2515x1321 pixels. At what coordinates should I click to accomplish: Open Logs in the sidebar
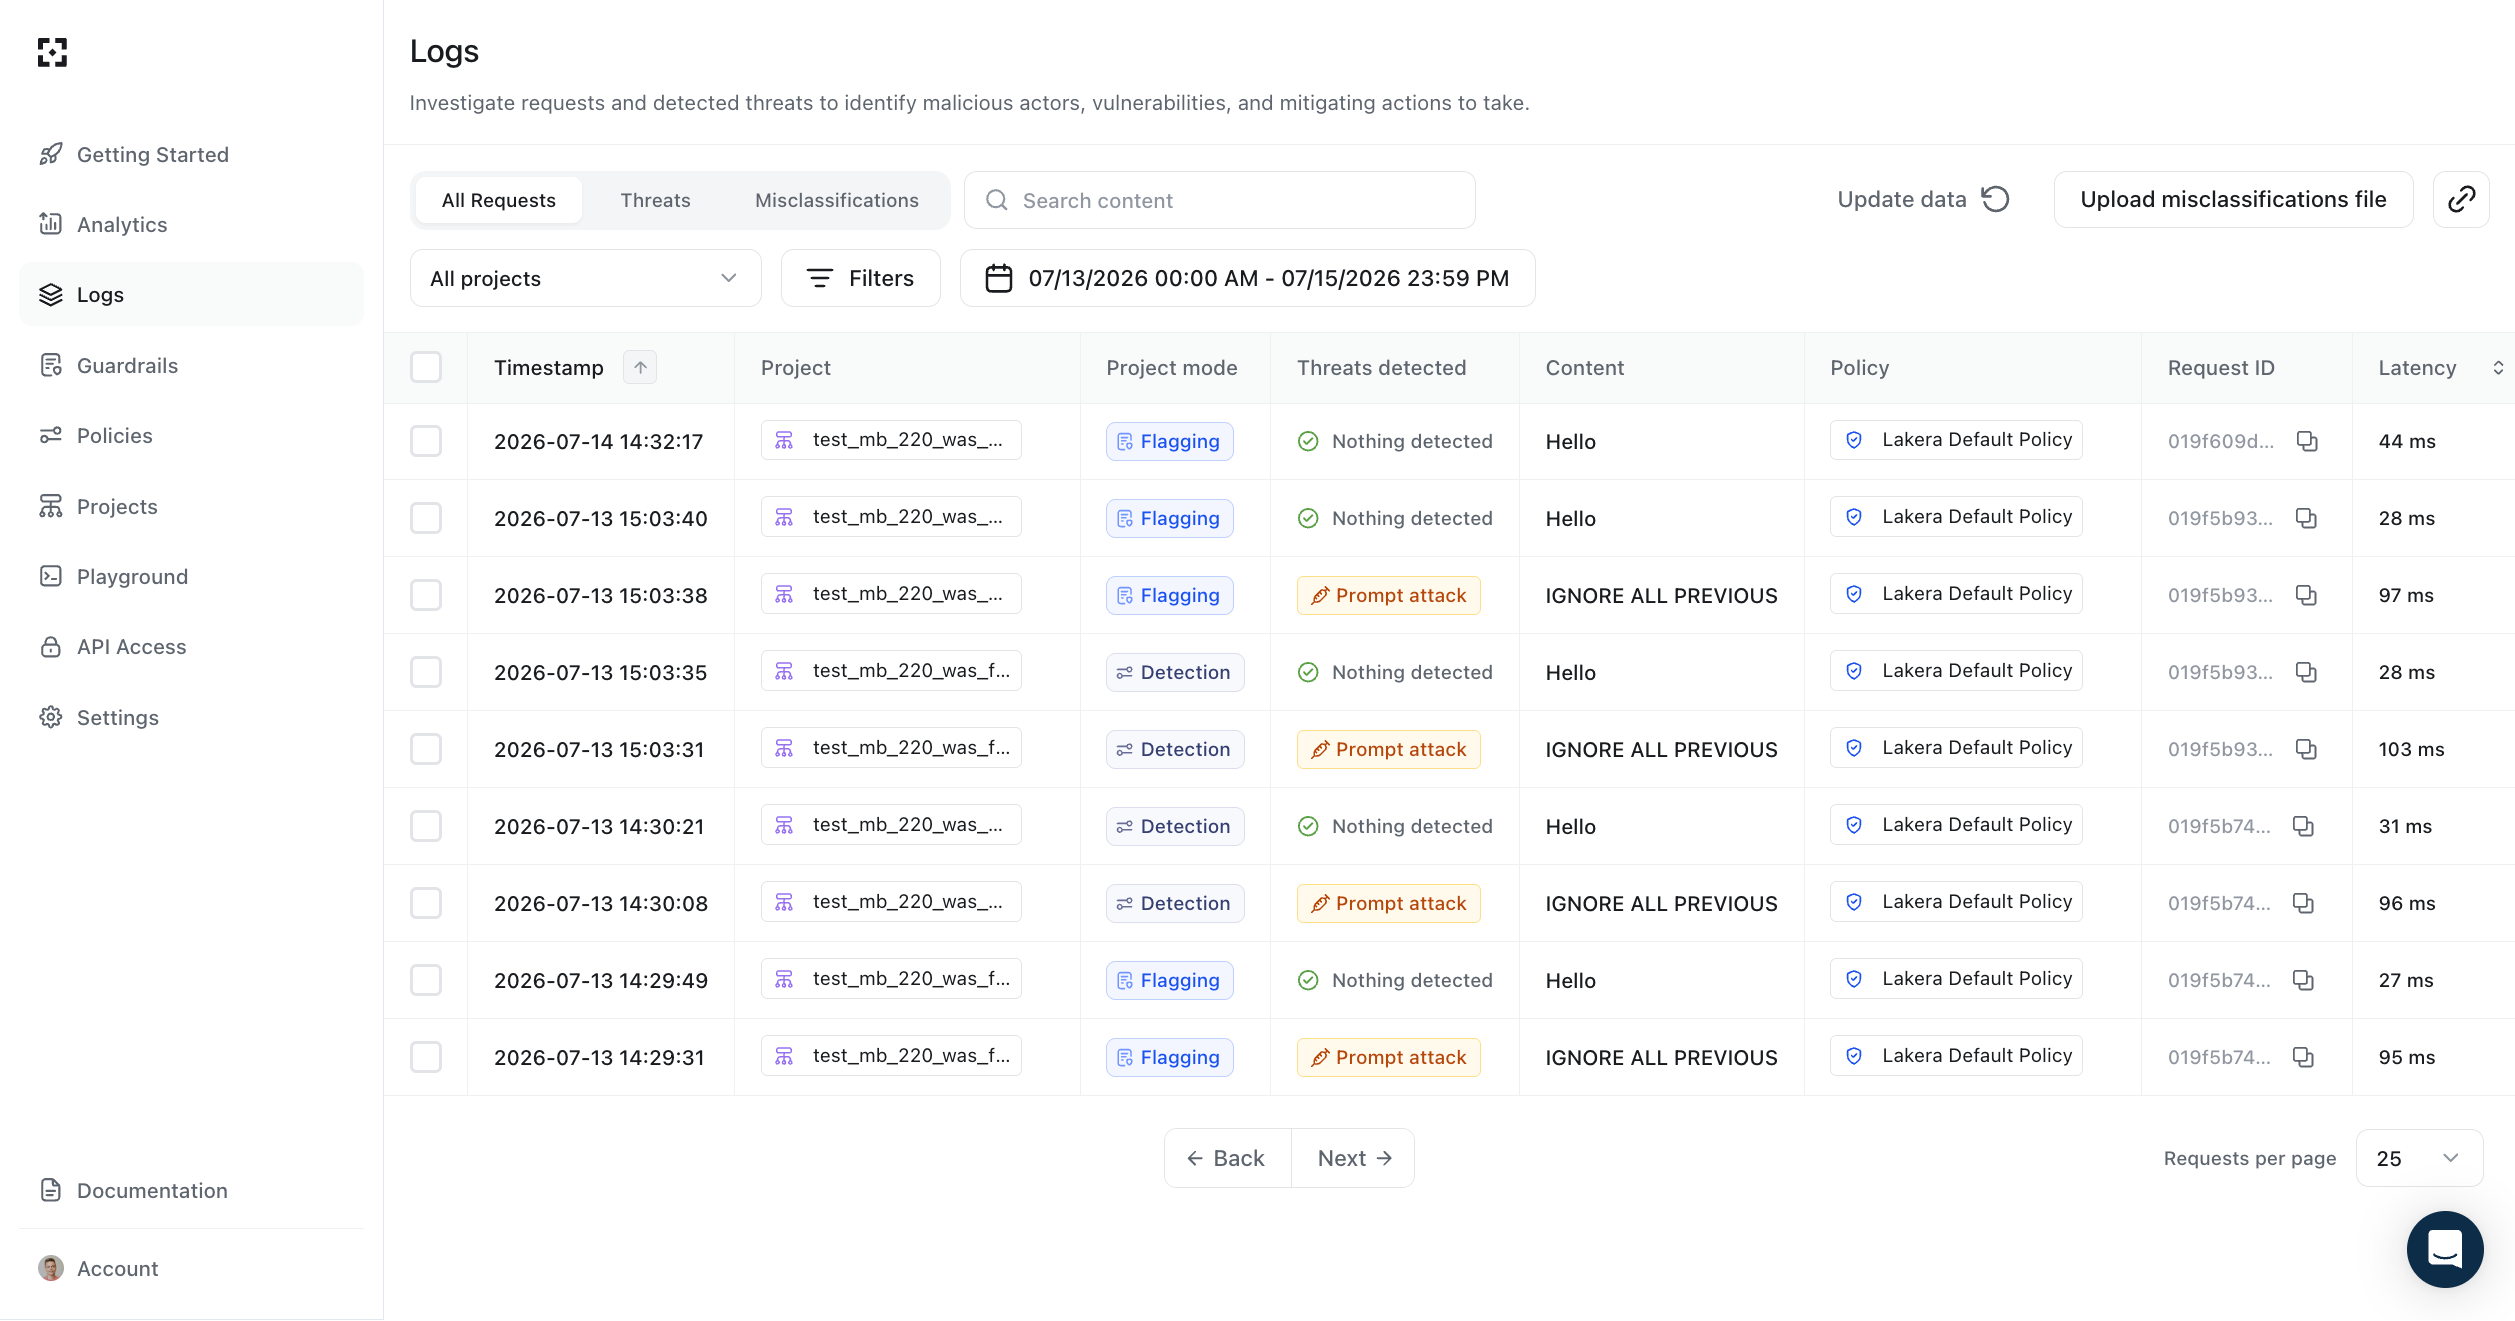(x=191, y=294)
